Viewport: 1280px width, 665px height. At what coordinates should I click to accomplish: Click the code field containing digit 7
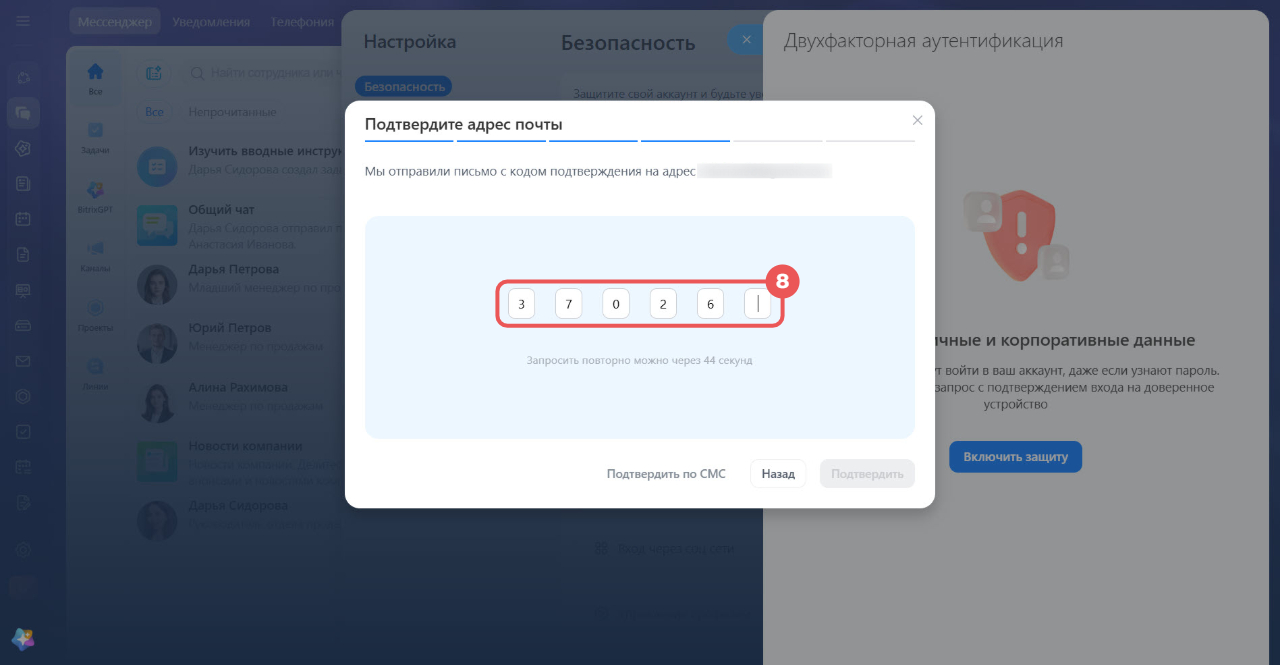[x=568, y=303]
